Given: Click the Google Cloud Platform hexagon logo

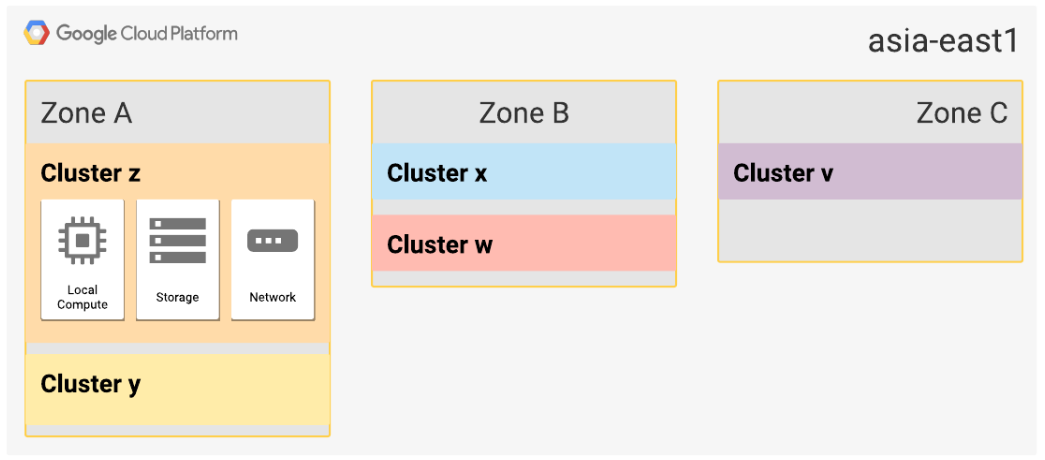Looking at the screenshot, I should (37, 33).
